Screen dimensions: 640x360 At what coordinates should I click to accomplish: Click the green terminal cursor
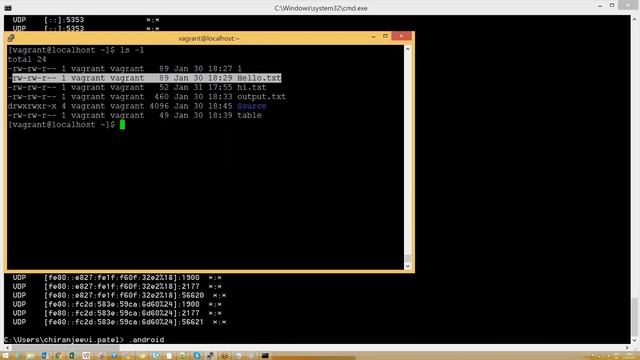point(122,125)
